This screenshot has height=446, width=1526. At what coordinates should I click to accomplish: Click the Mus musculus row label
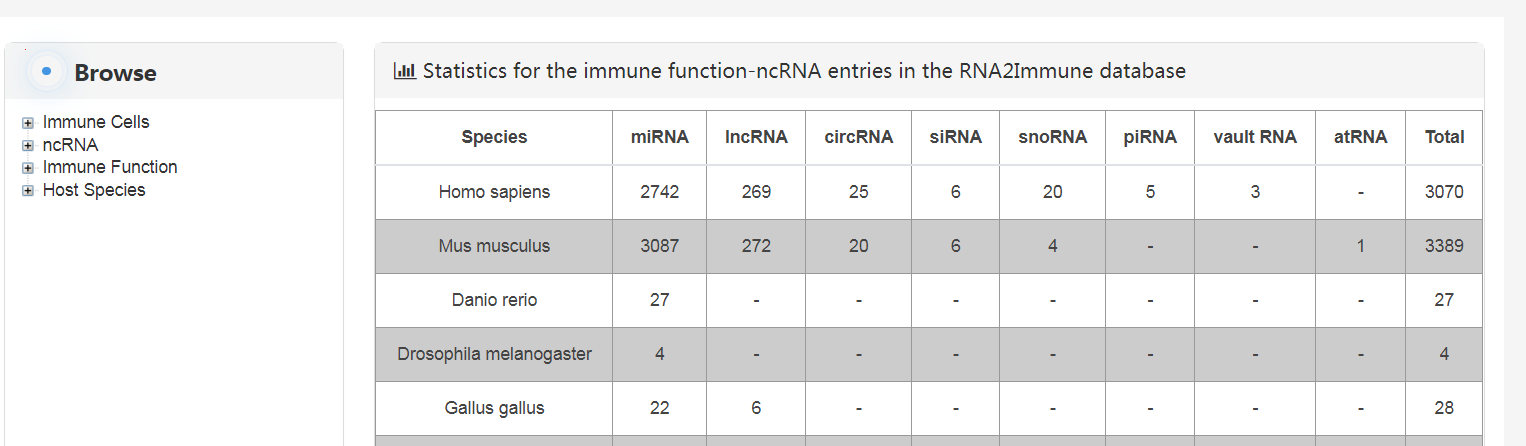494,246
